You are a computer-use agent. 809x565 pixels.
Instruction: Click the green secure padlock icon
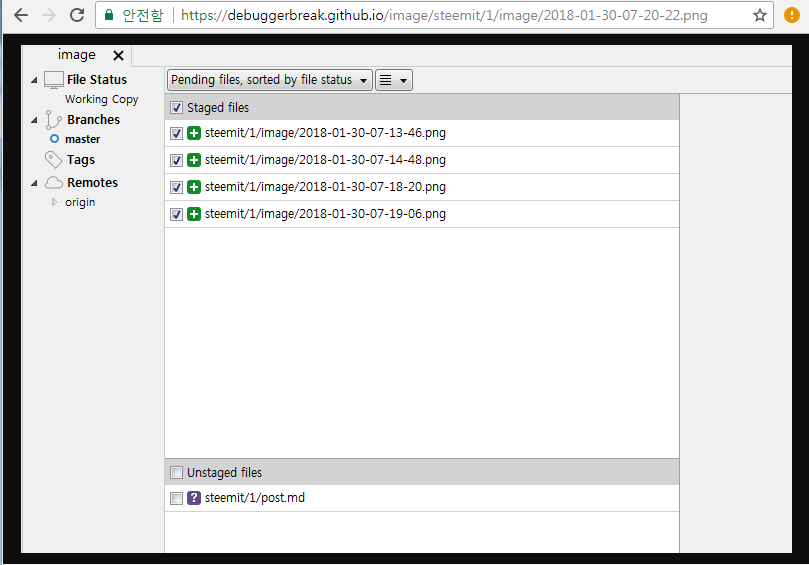coord(110,15)
